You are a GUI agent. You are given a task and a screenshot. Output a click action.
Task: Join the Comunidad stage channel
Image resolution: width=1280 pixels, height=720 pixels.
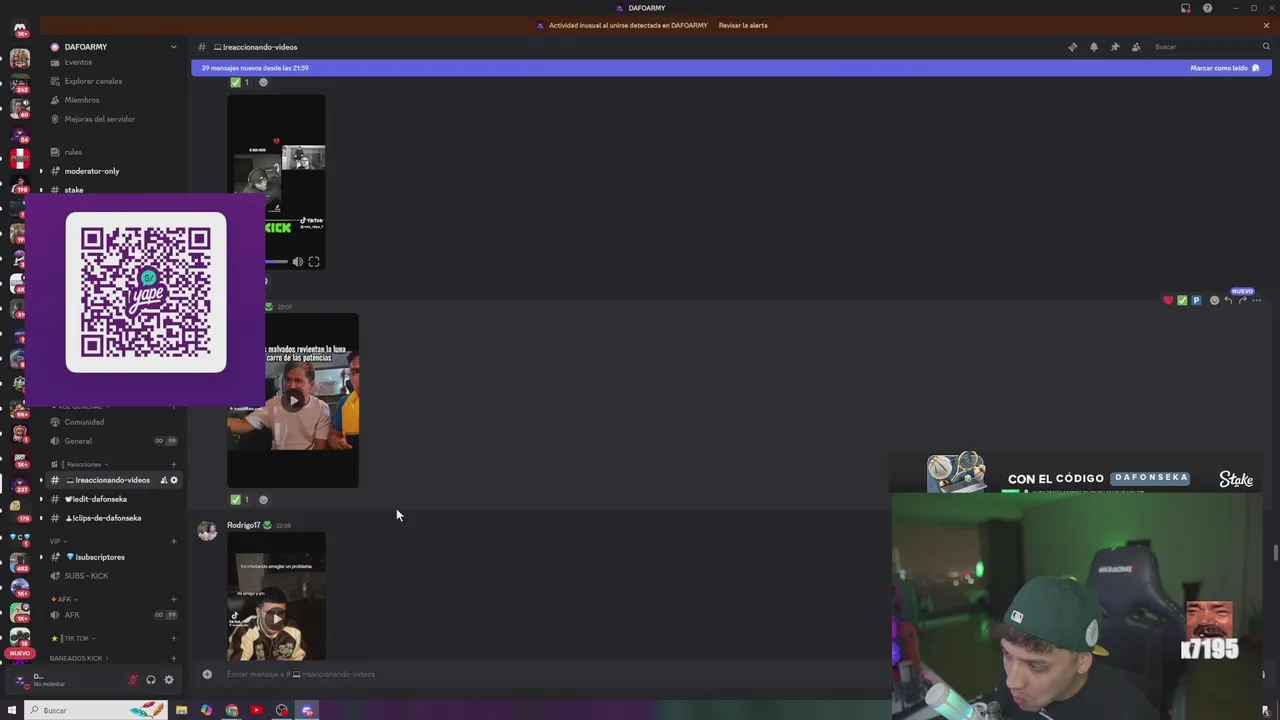(x=84, y=422)
